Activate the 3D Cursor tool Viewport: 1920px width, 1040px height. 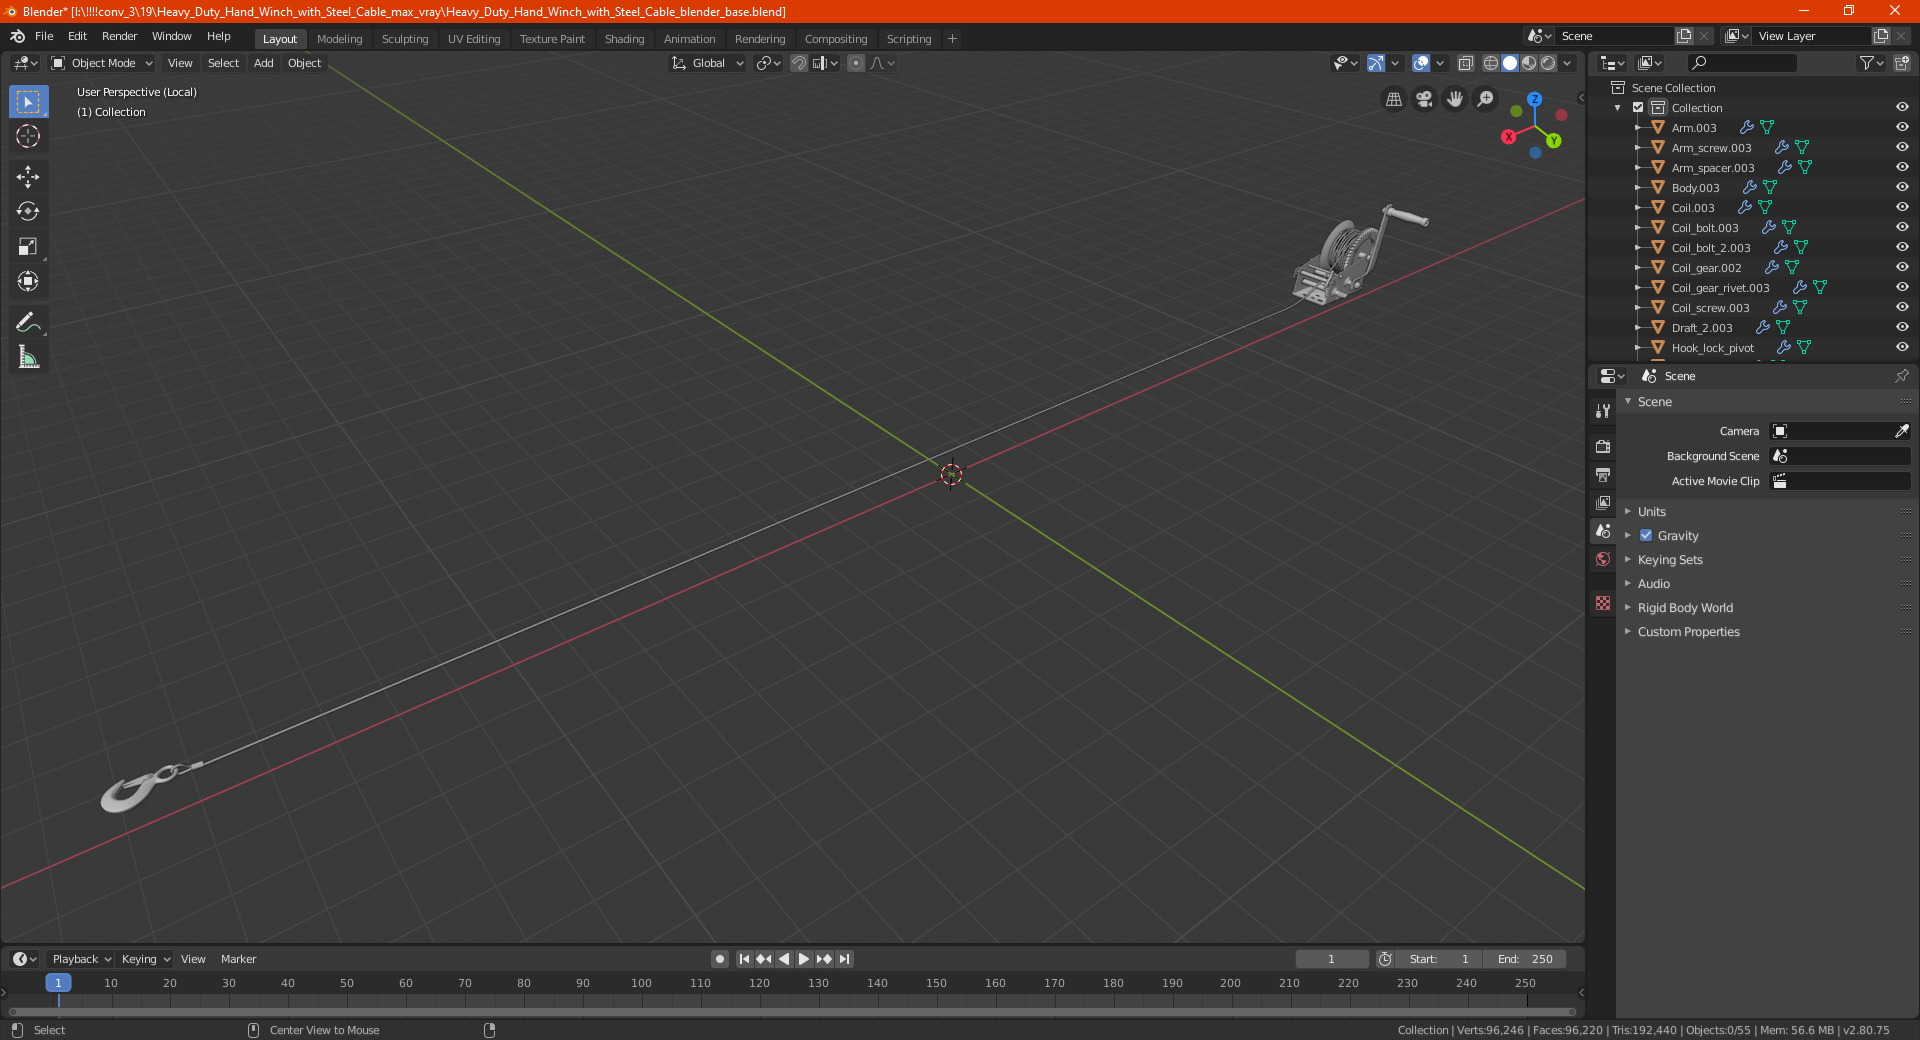(28, 136)
